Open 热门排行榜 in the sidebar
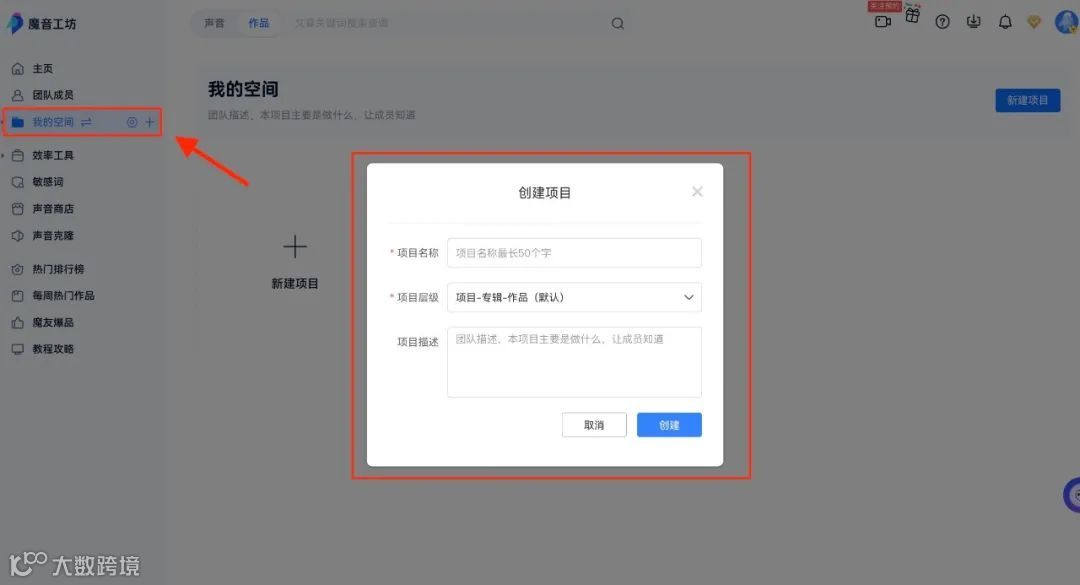This screenshot has width=1080, height=585. [60, 268]
